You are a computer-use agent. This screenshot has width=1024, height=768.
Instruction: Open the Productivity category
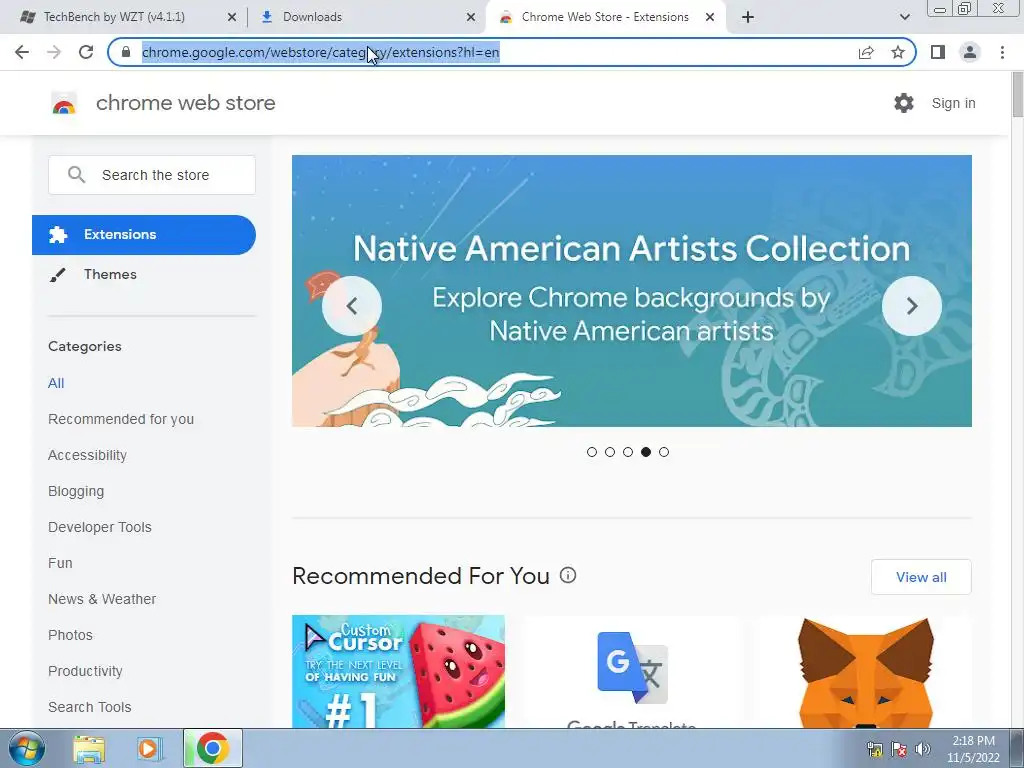[86, 671]
